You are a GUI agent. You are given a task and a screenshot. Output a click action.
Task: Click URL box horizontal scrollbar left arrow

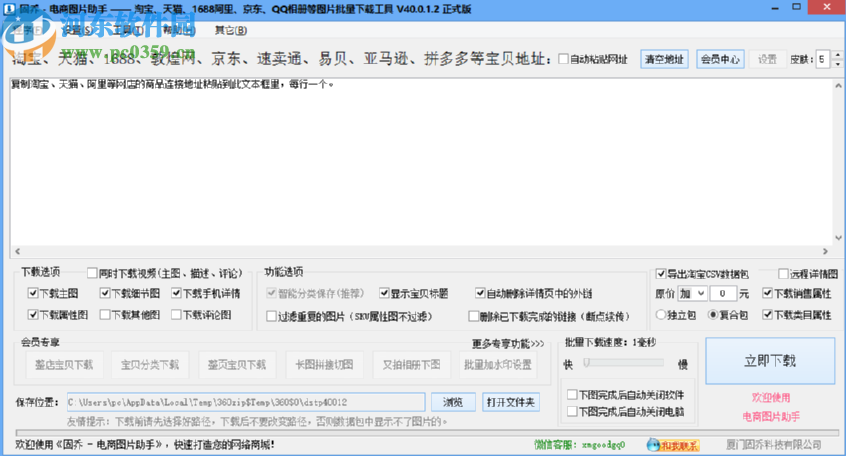(x=17, y=251)
